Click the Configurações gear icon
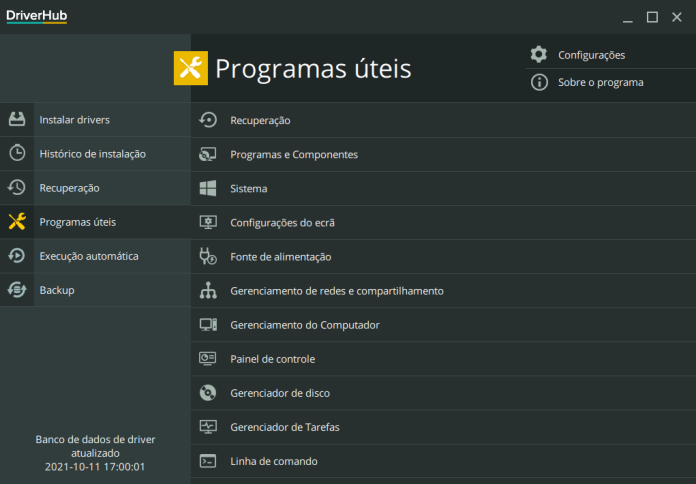Image resolution: width=696 pixels, height=484 pixels. pos(539,54)
